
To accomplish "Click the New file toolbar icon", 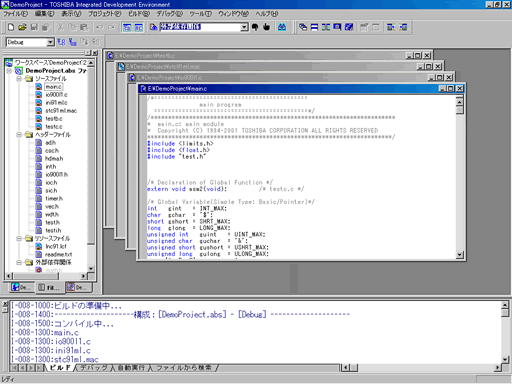I will coord(11,27).
